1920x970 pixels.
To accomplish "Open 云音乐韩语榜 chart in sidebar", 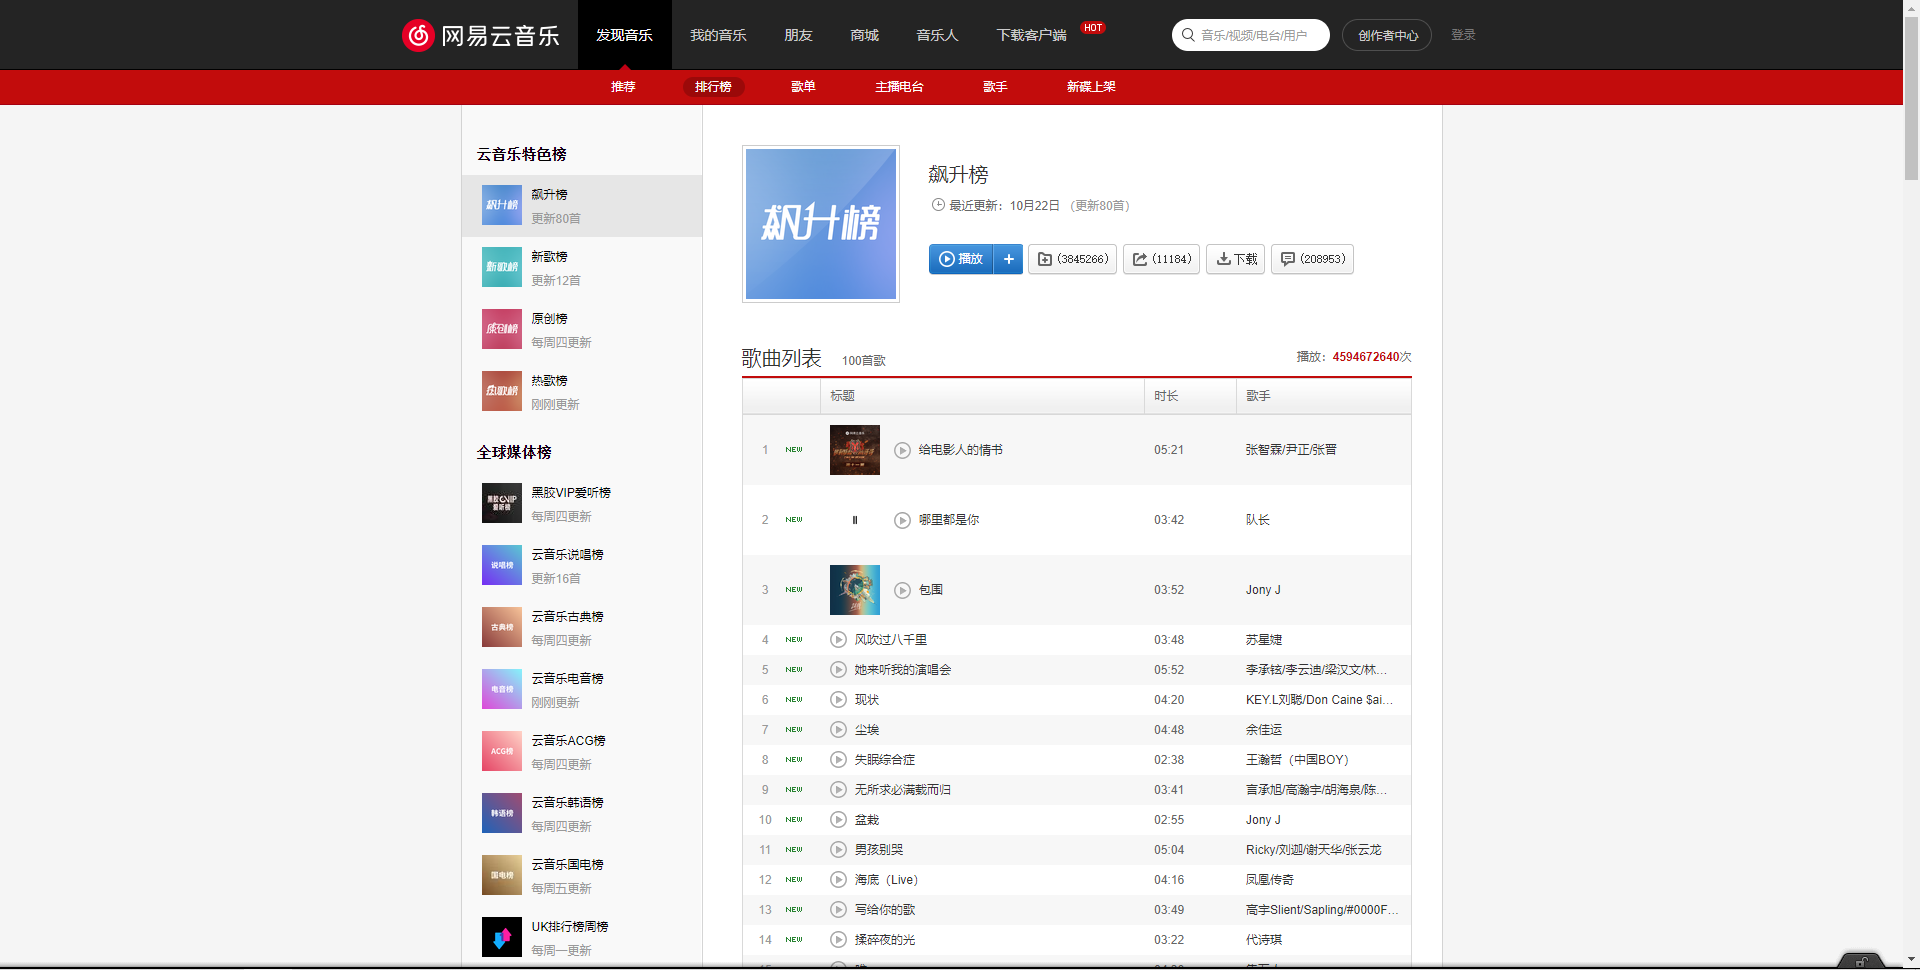I will pyautogui.click(x=582, y=814).
